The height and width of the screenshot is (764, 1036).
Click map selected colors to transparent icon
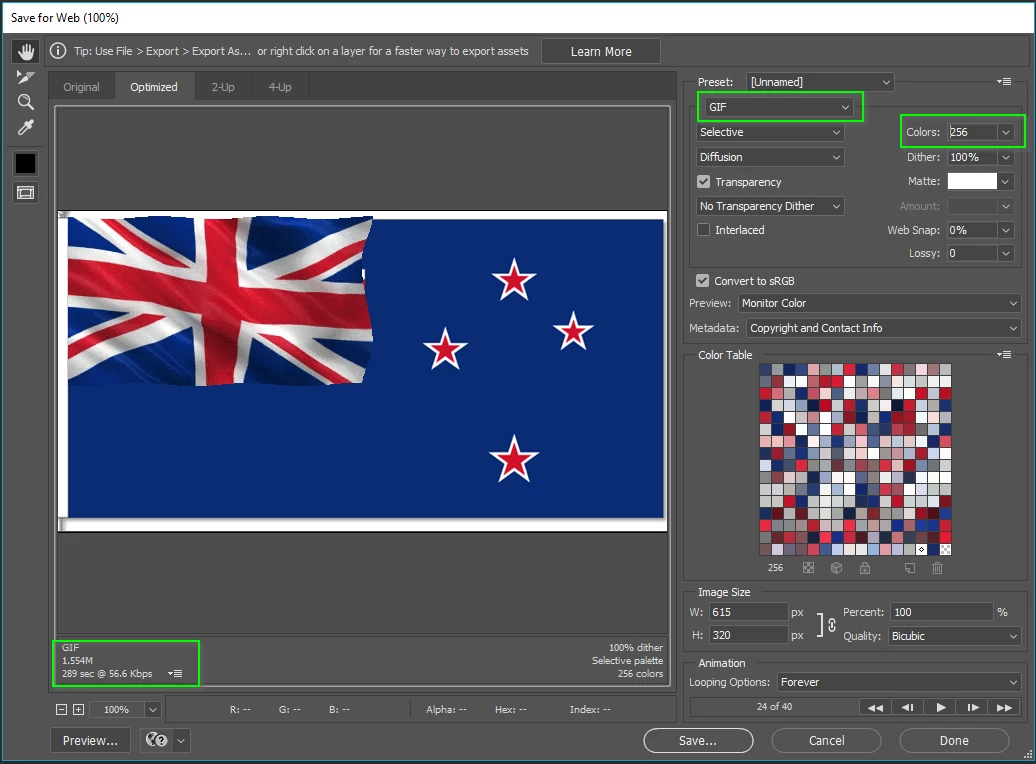coord(808,568)
